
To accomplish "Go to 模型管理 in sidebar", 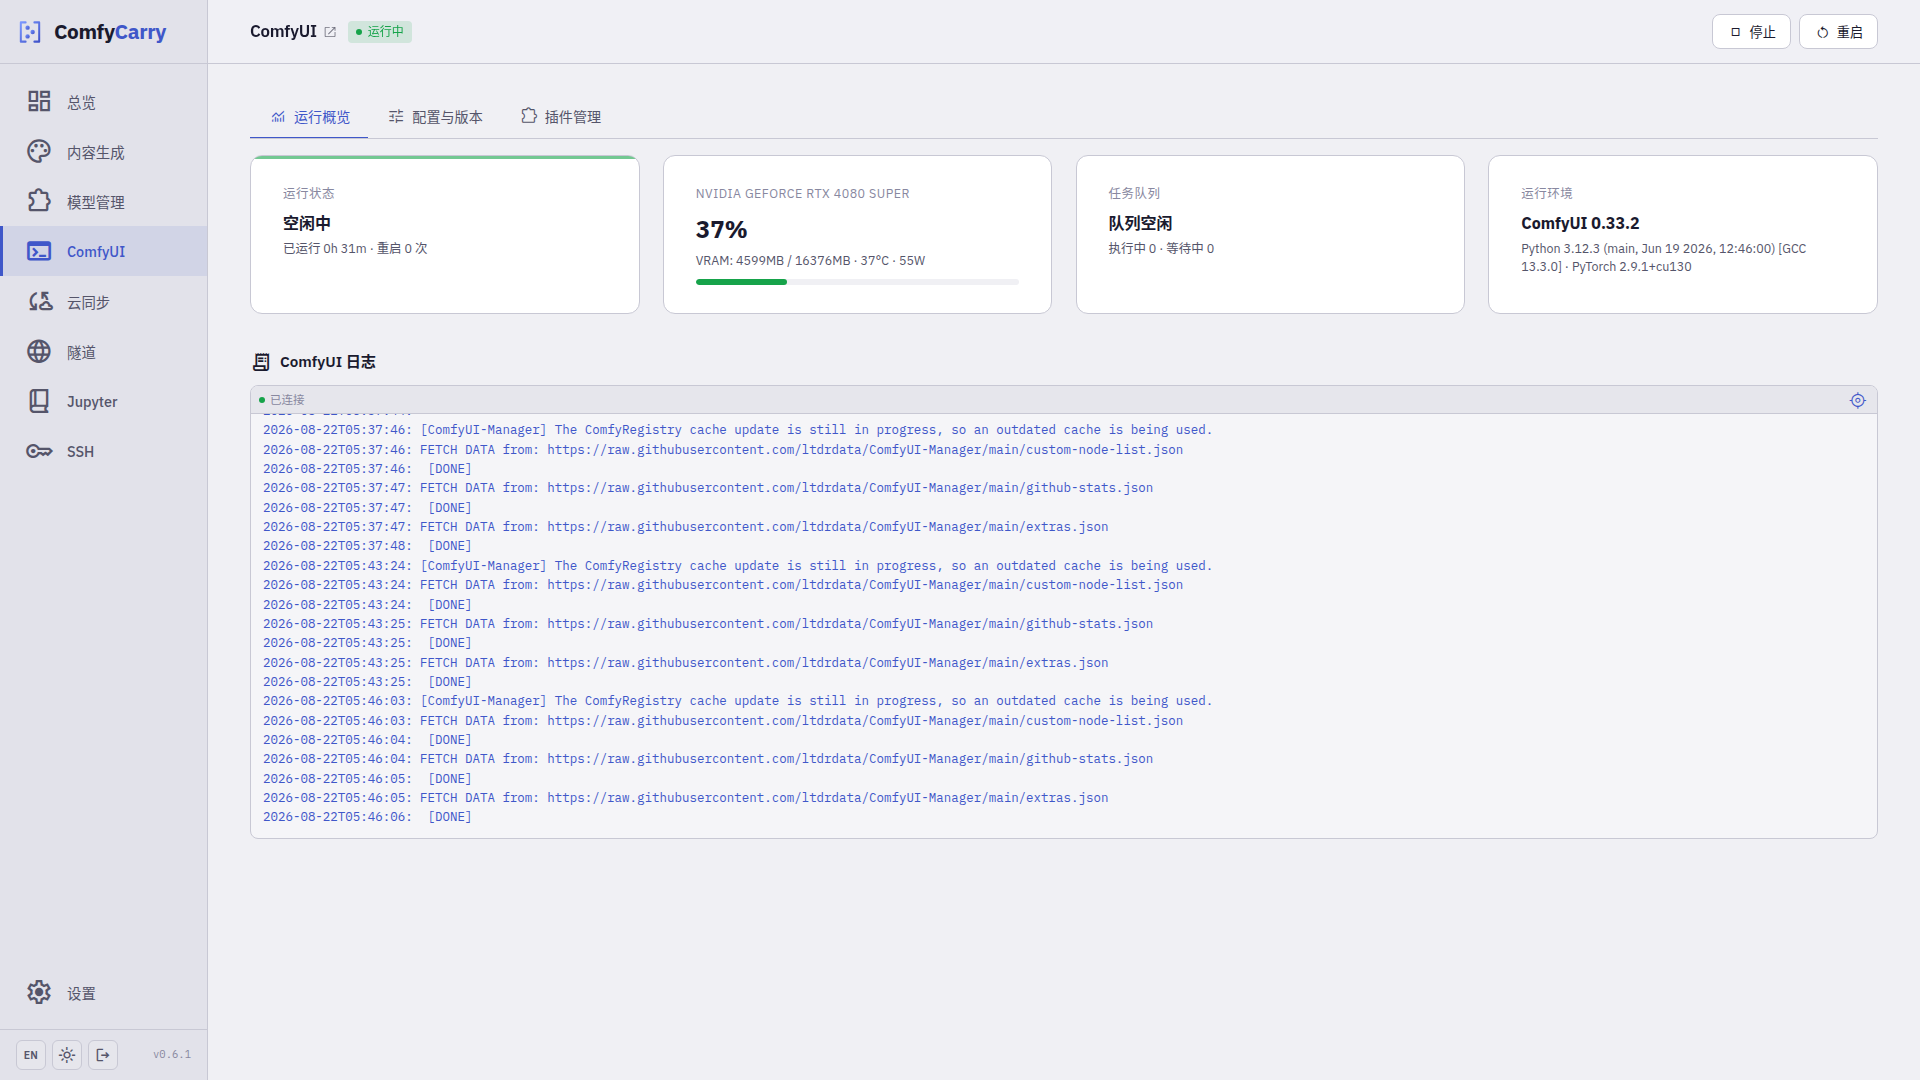I will 103,202.
